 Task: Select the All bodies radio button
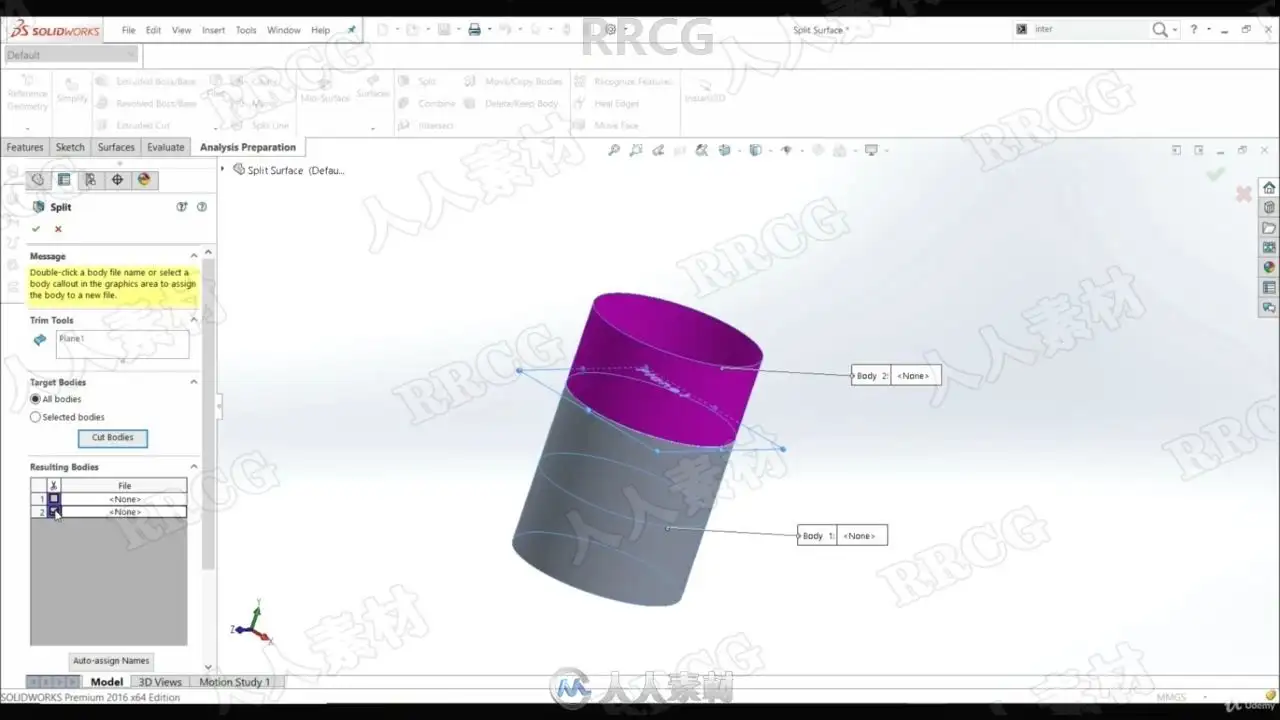(x=35, y=399)
